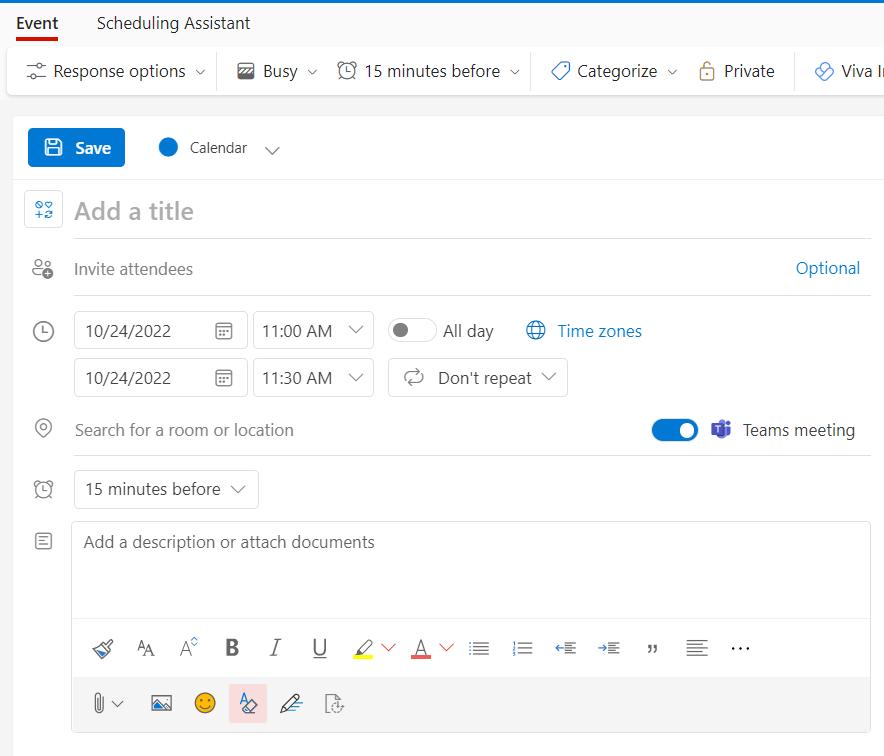
Task: Expand the 15 minutes before reminder dropdown
Action: pos(166,489)
